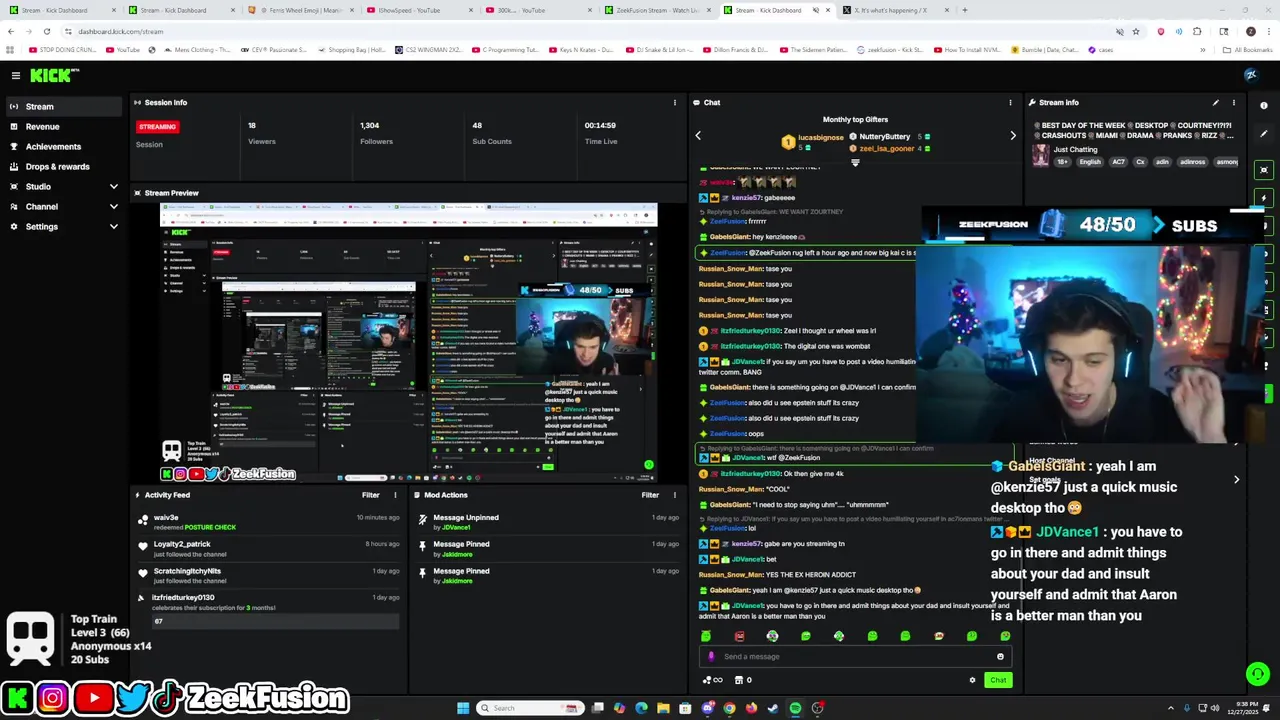Image resolution: width=1280 pixels, height=720 pixels.
Task: Click the shop icon showing 0
Action: [743, 680]
